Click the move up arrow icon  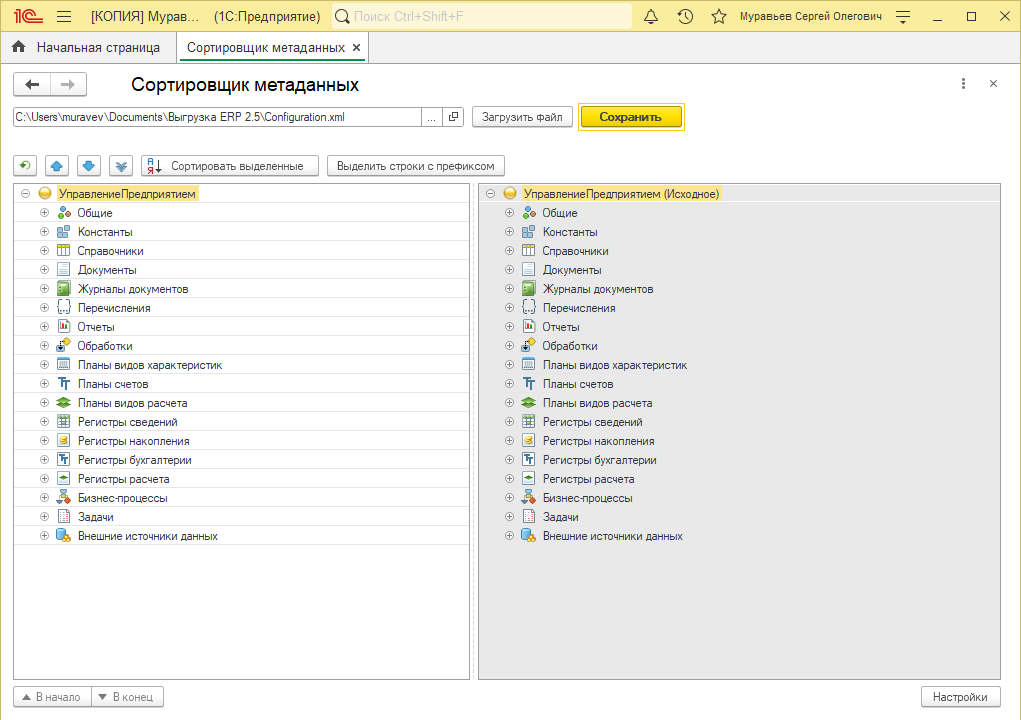(x=57, y=165)
